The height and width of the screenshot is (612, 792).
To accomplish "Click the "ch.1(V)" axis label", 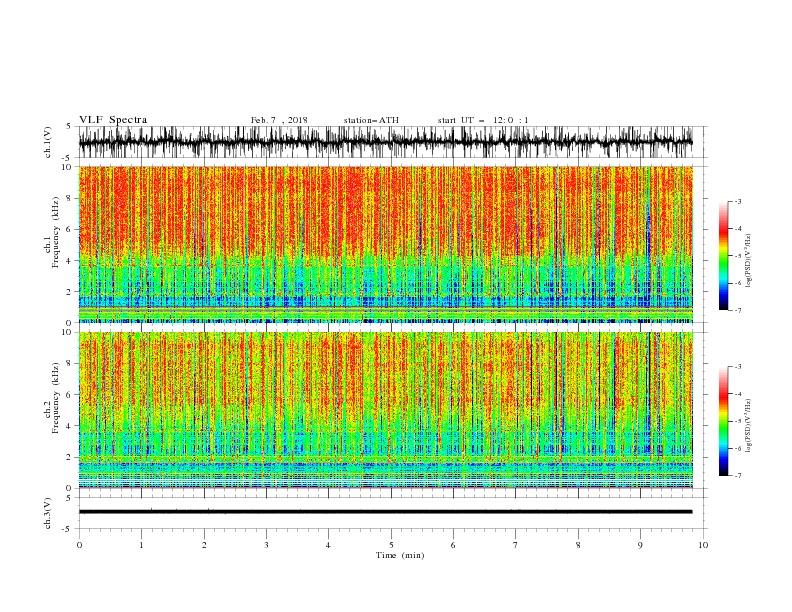I will click(x=48, y=142).
